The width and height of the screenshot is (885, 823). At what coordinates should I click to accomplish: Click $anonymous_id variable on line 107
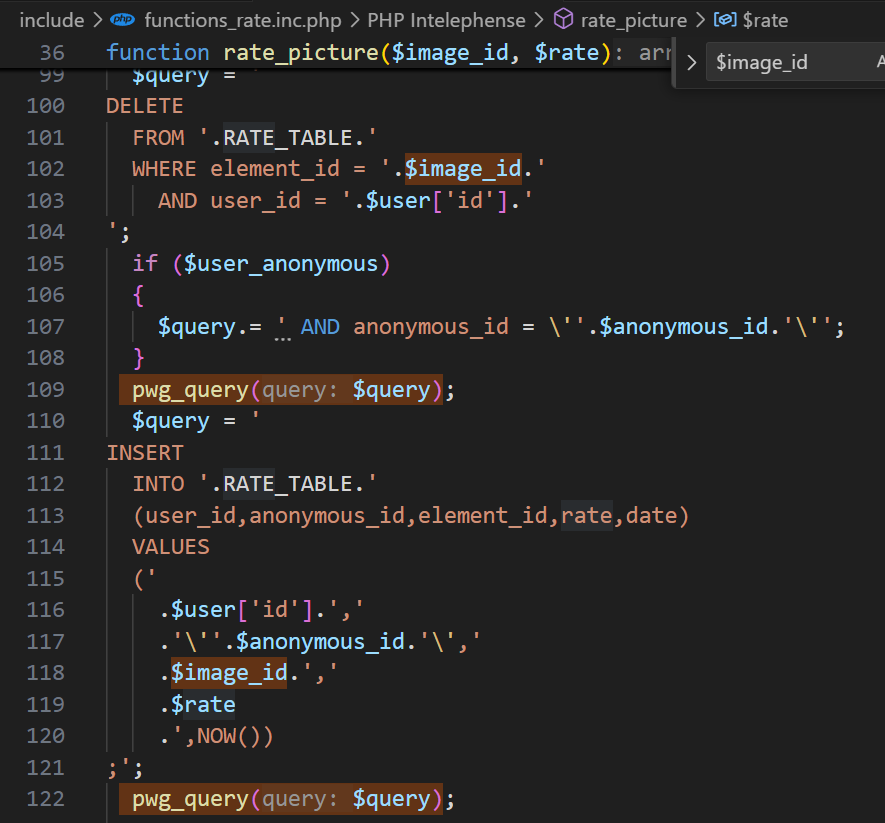tap(684, 327)
